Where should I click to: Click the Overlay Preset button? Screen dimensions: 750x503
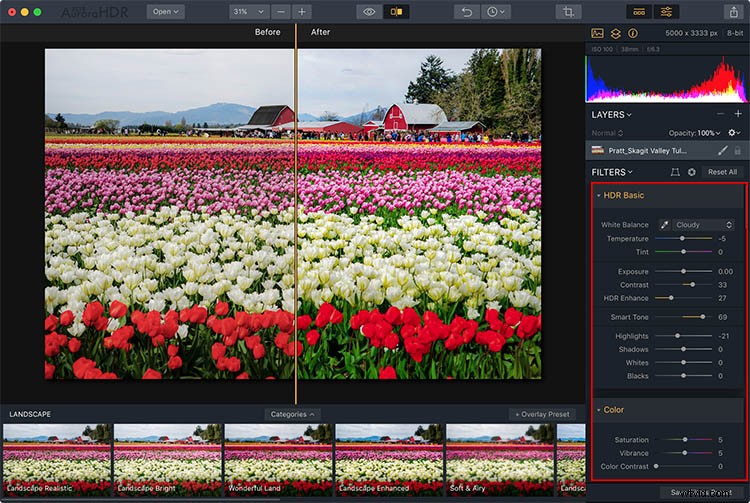542,415
